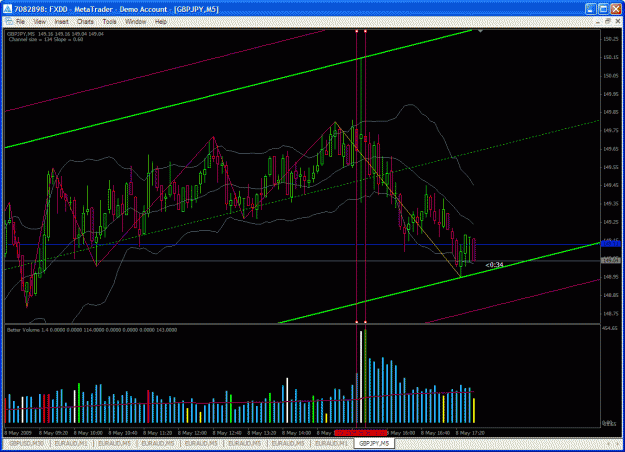Click the chart document icon beside File
This screenshot has width=625, height=452.
pos(9,21)
